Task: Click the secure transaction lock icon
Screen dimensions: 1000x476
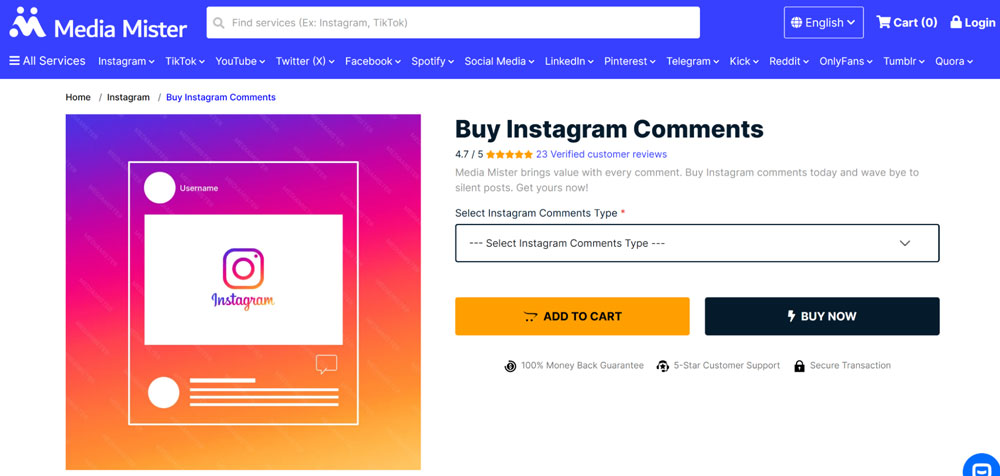Action: coord(799,366)
